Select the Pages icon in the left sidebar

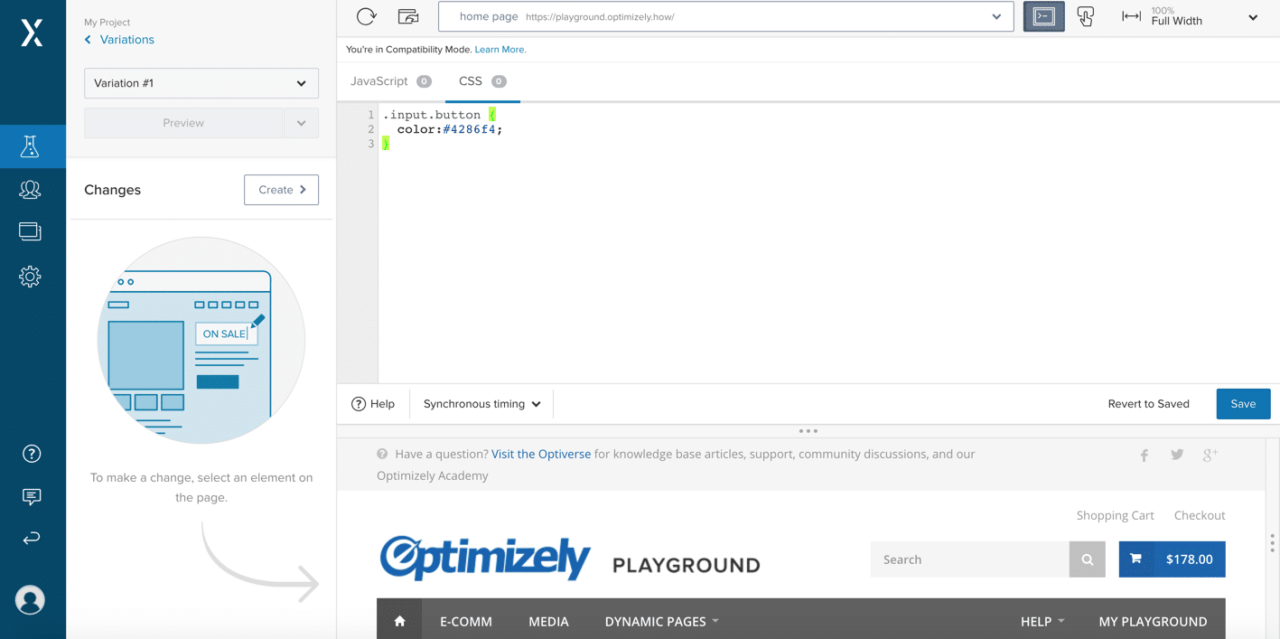click(x=31, y=231)
